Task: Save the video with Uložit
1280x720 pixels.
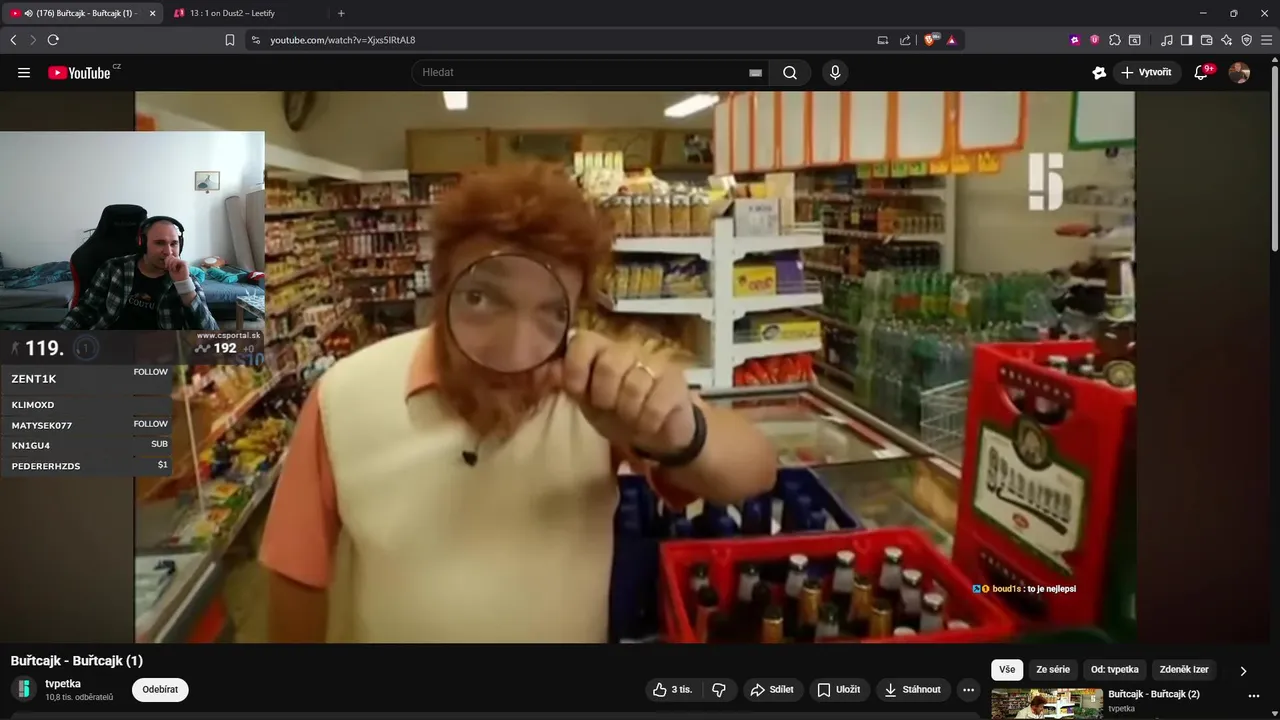Action: point(839,689)
